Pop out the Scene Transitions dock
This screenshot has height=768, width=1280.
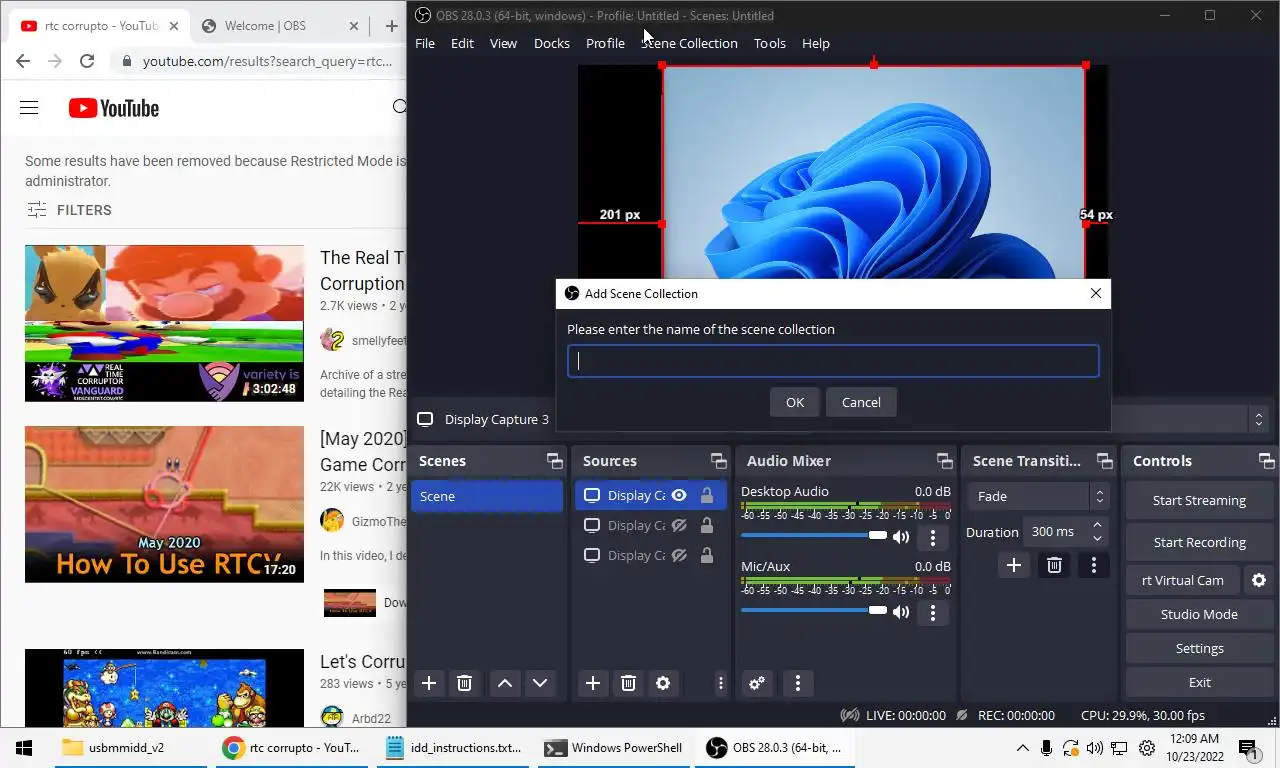click(1104, 461)
